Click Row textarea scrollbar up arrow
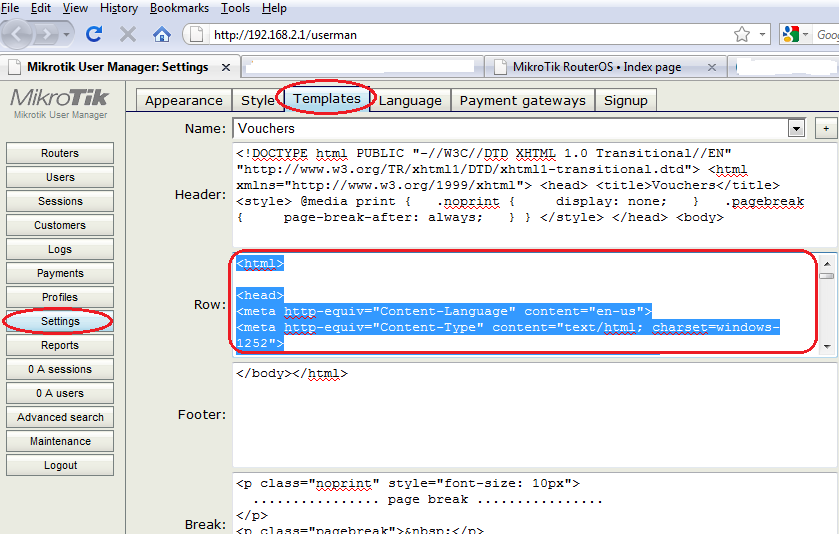Viewport: 839px width, 534px height. point(827,263)
